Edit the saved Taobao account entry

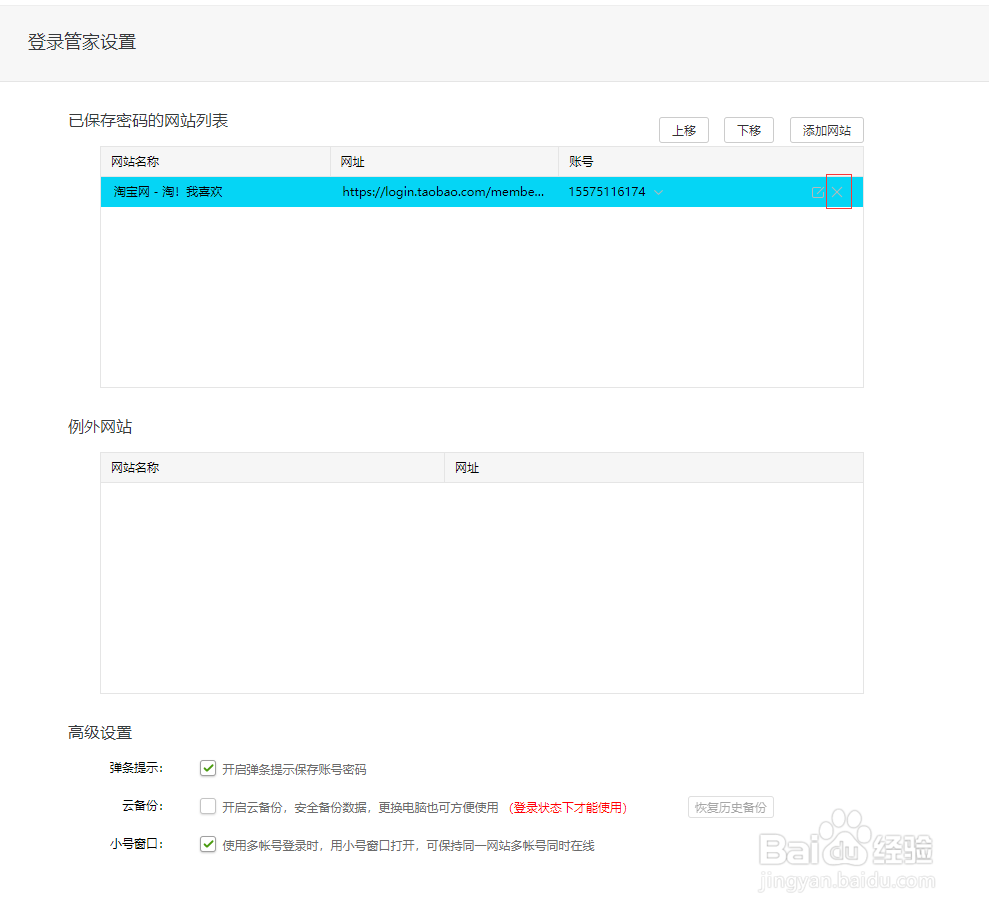[818, 192]
